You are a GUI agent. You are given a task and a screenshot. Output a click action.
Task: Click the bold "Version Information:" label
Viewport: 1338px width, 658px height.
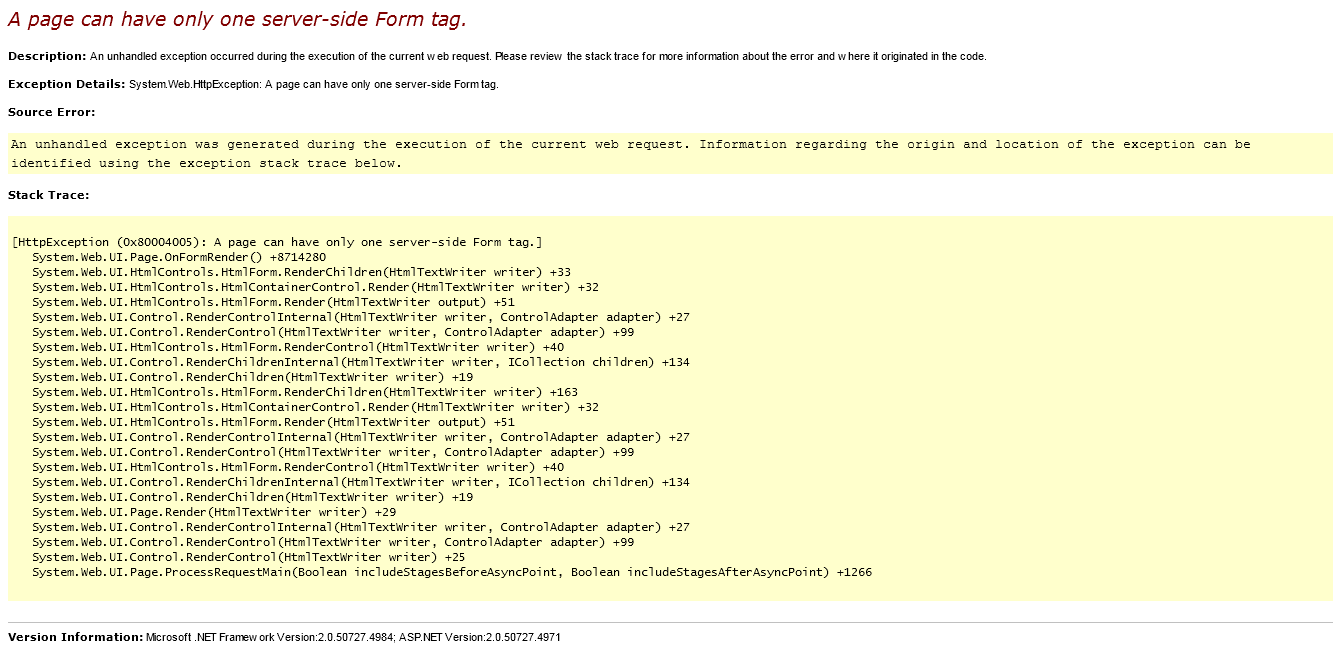coord(75,637)
